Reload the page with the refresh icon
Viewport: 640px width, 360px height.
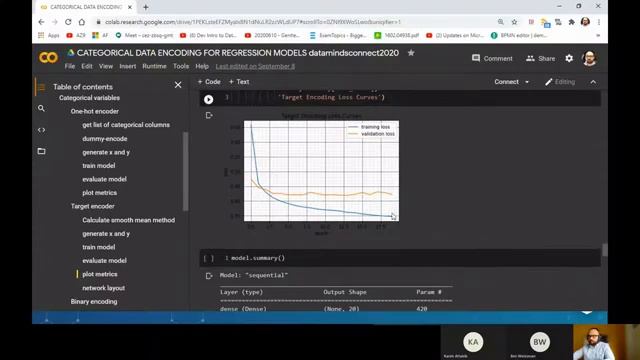tap(68, 22)
